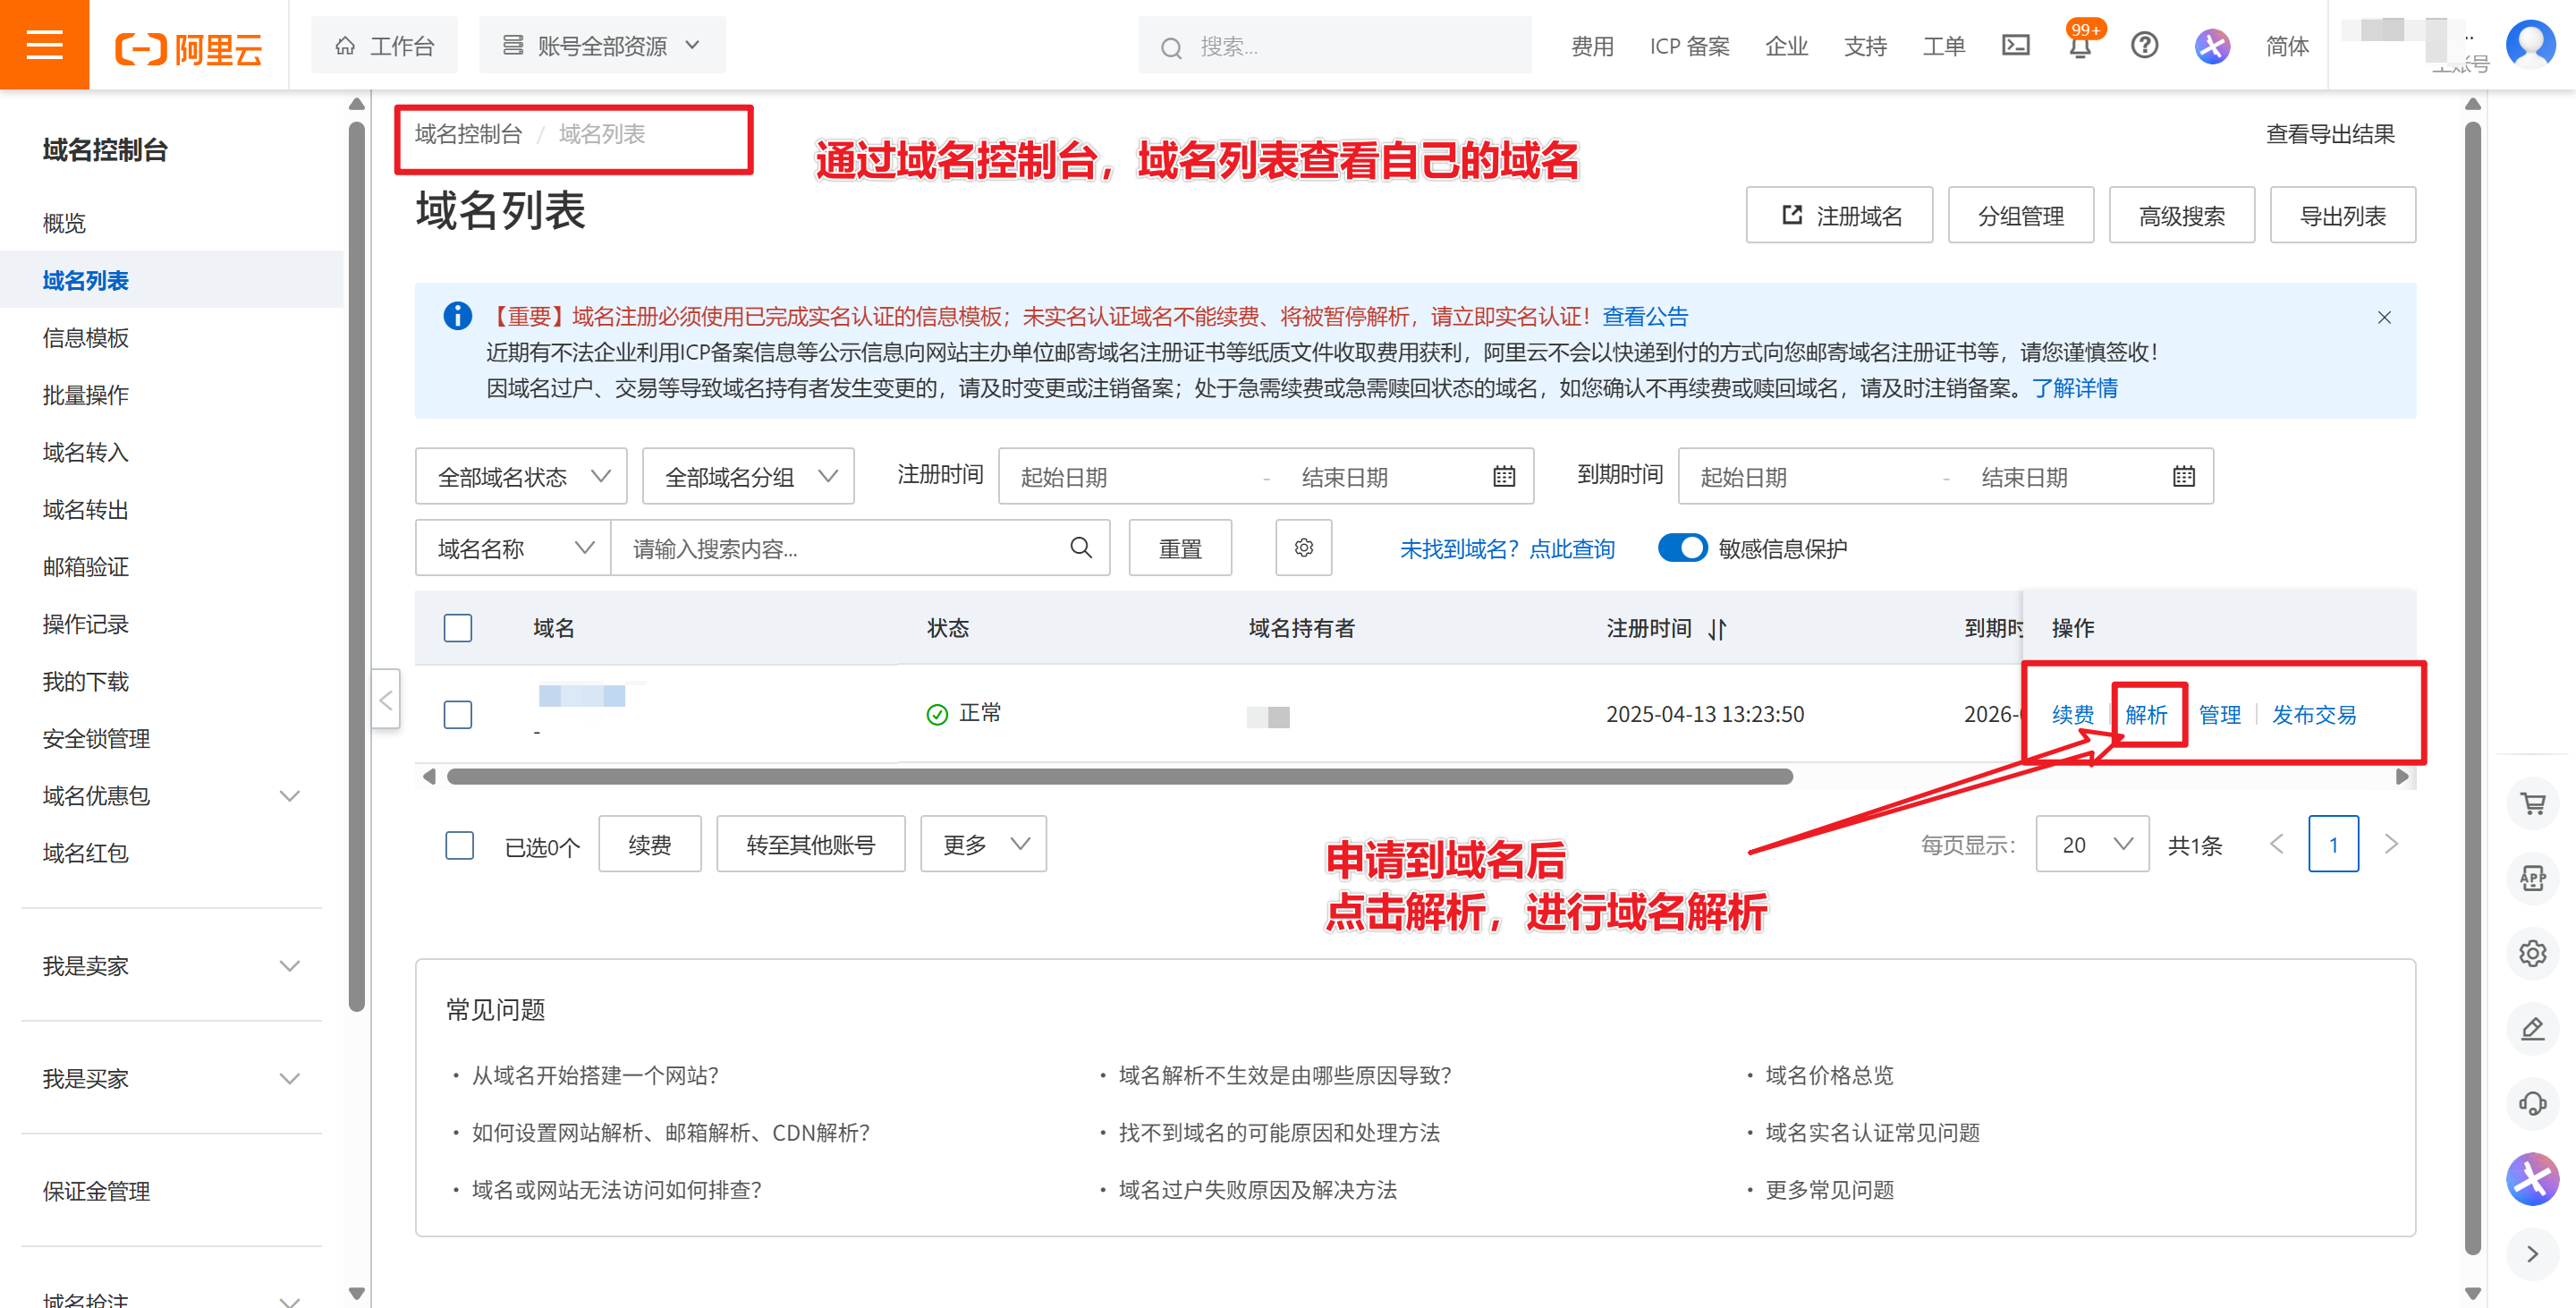
Task: Click the Alibaba Cloud logo
Action: [x=189, y=47]
